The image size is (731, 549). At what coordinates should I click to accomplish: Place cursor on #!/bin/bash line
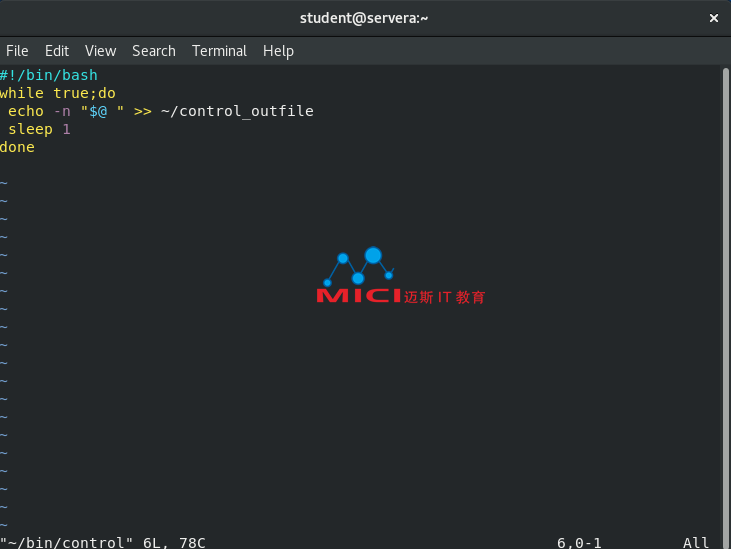(49, 75)
